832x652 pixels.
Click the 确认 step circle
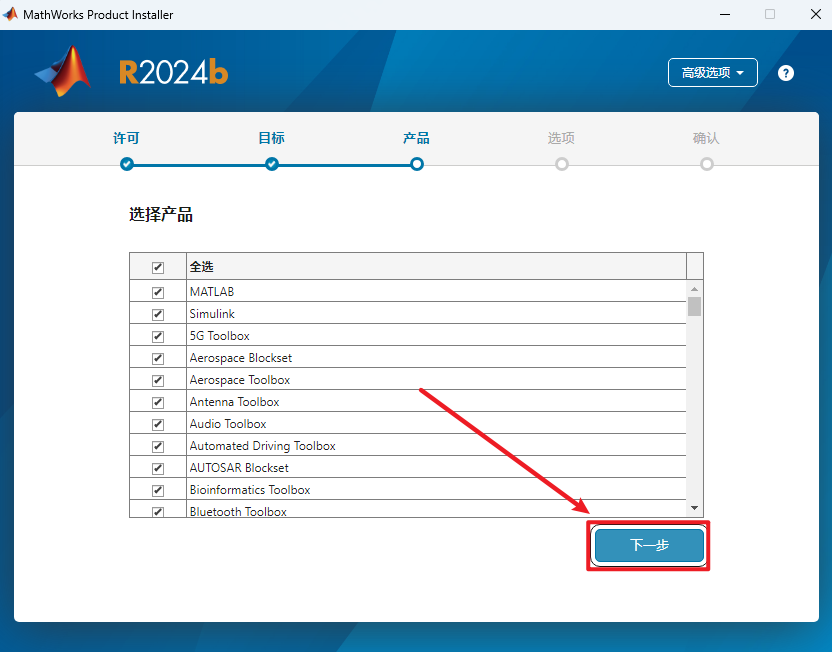pos(706,164)
